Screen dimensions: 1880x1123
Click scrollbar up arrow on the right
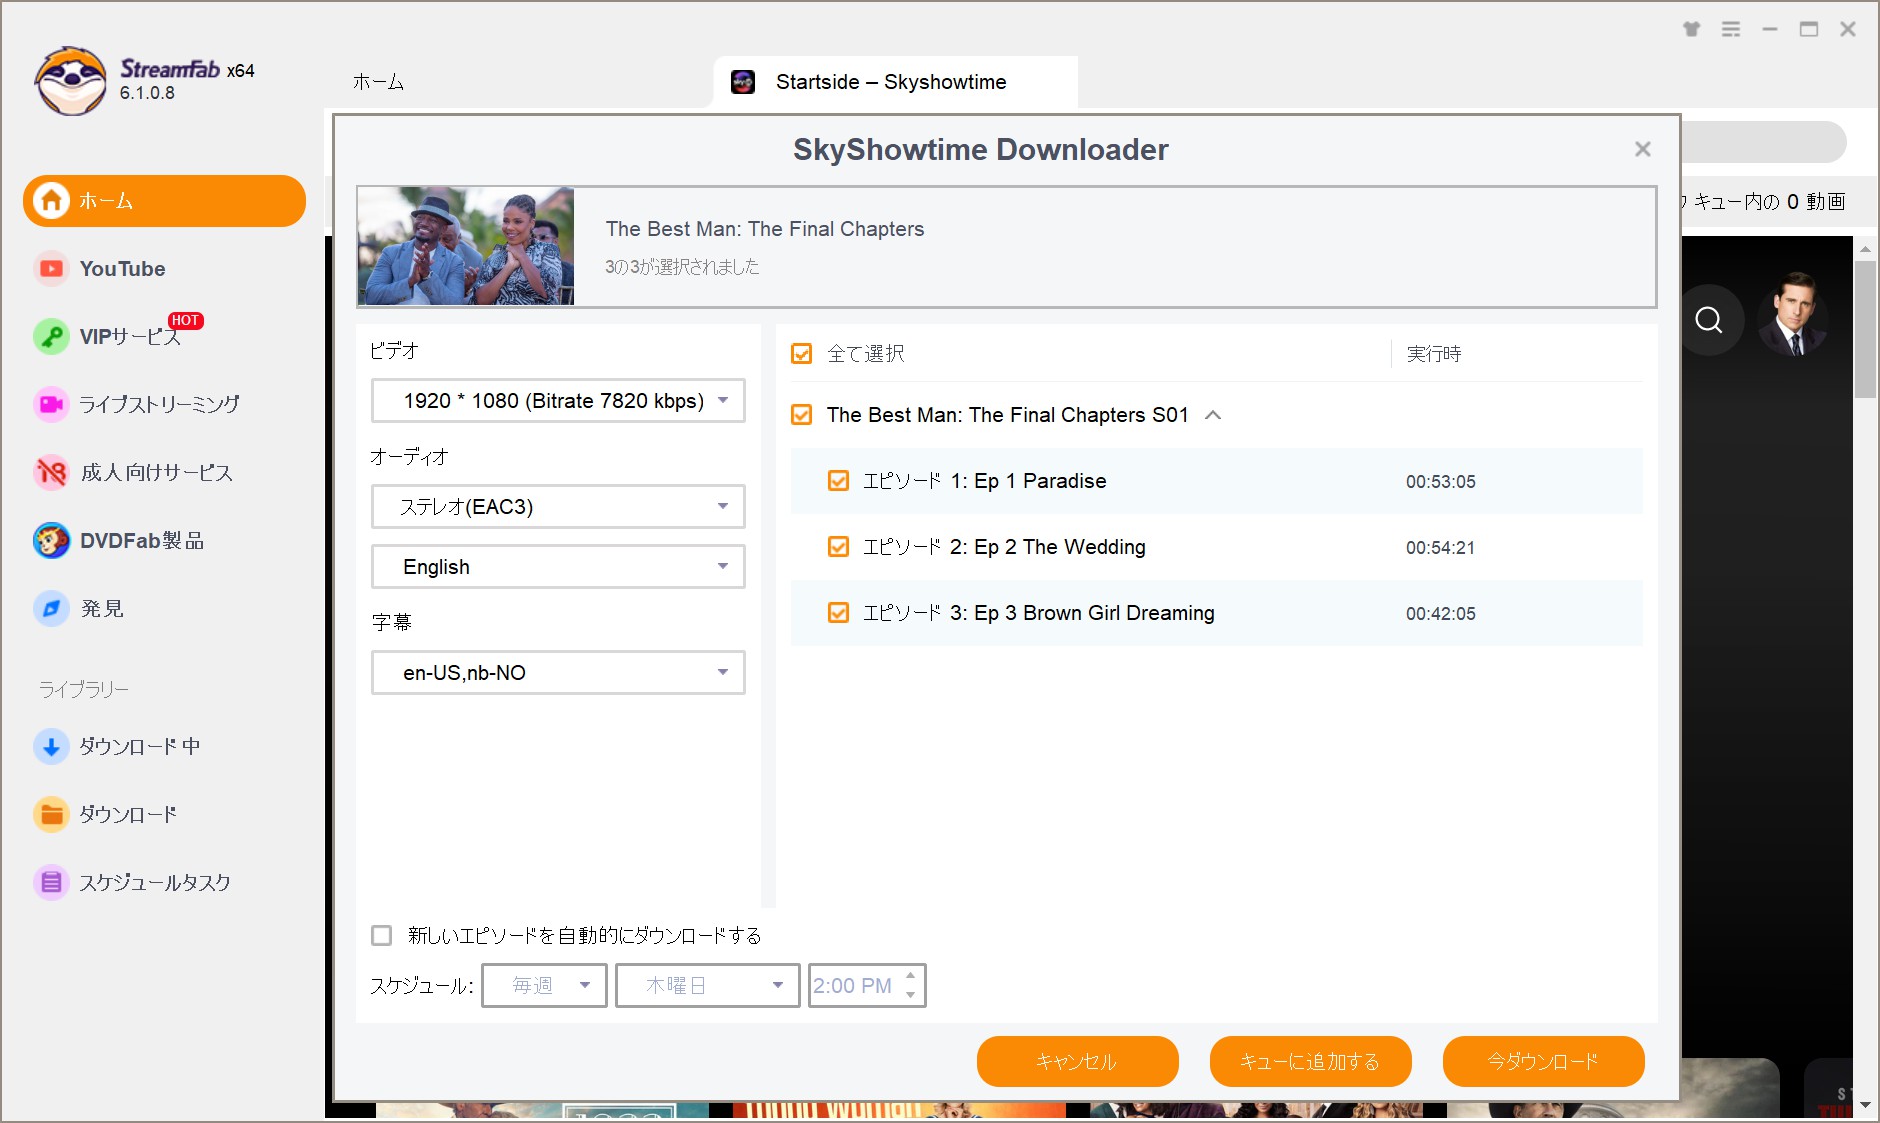(x=1865, y=248)
